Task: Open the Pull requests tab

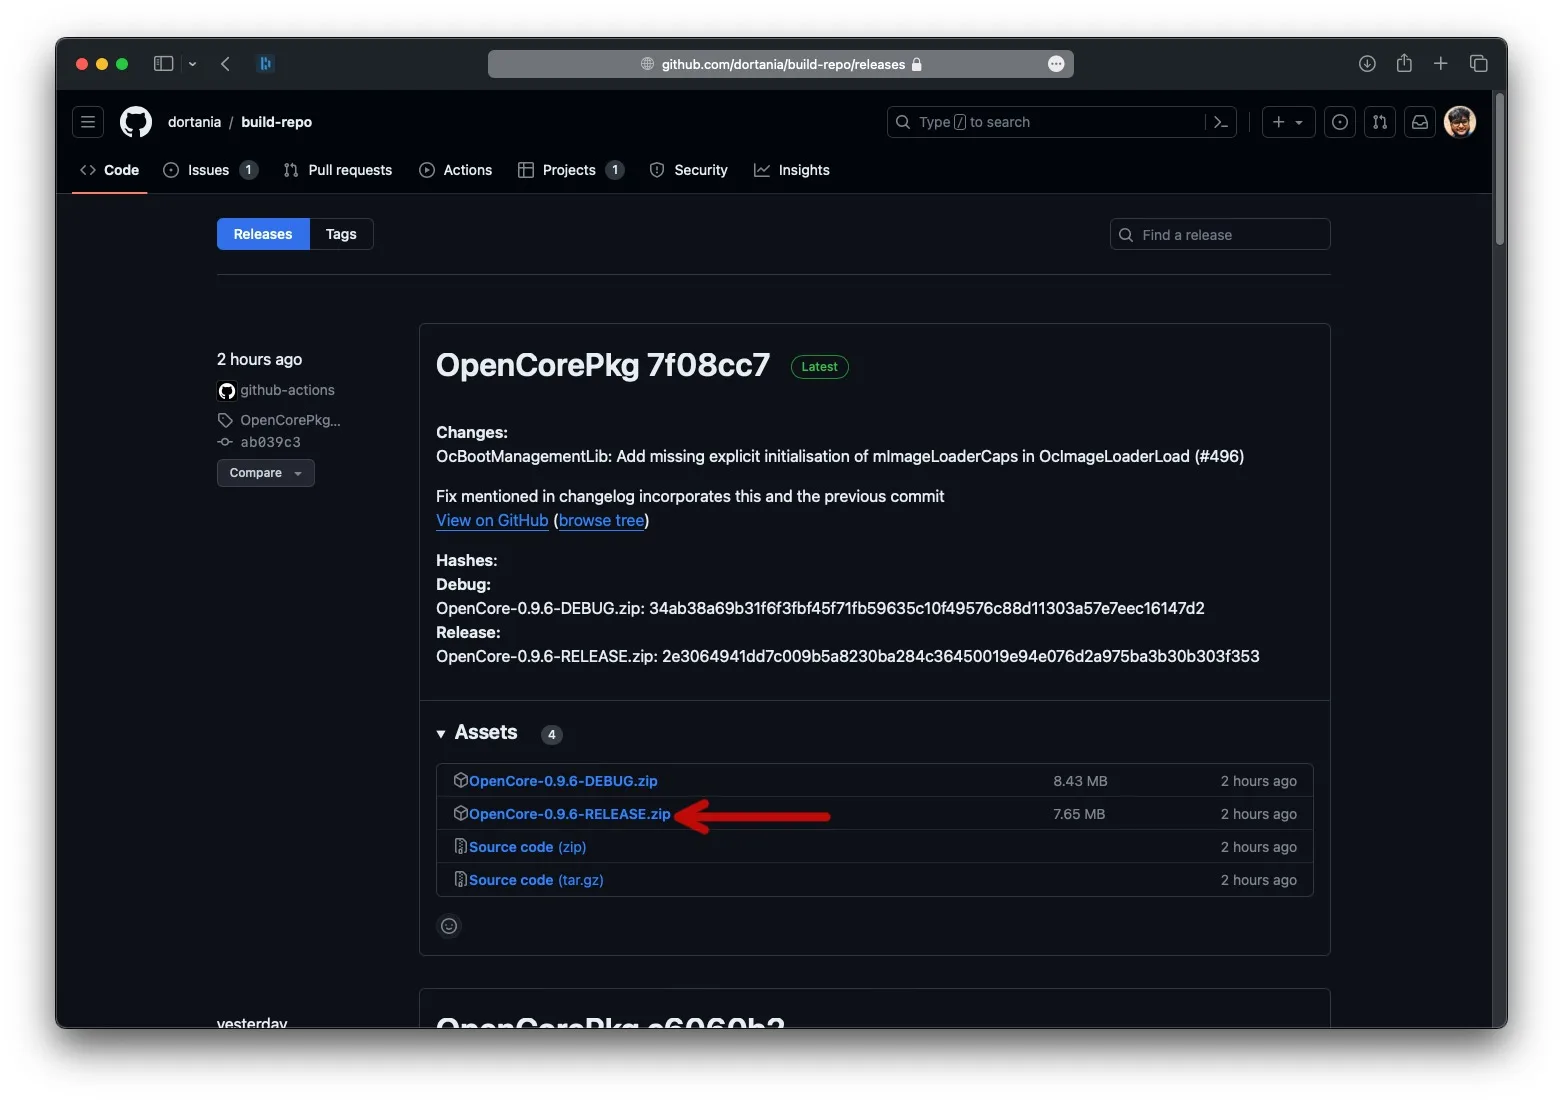Action: 338,170
